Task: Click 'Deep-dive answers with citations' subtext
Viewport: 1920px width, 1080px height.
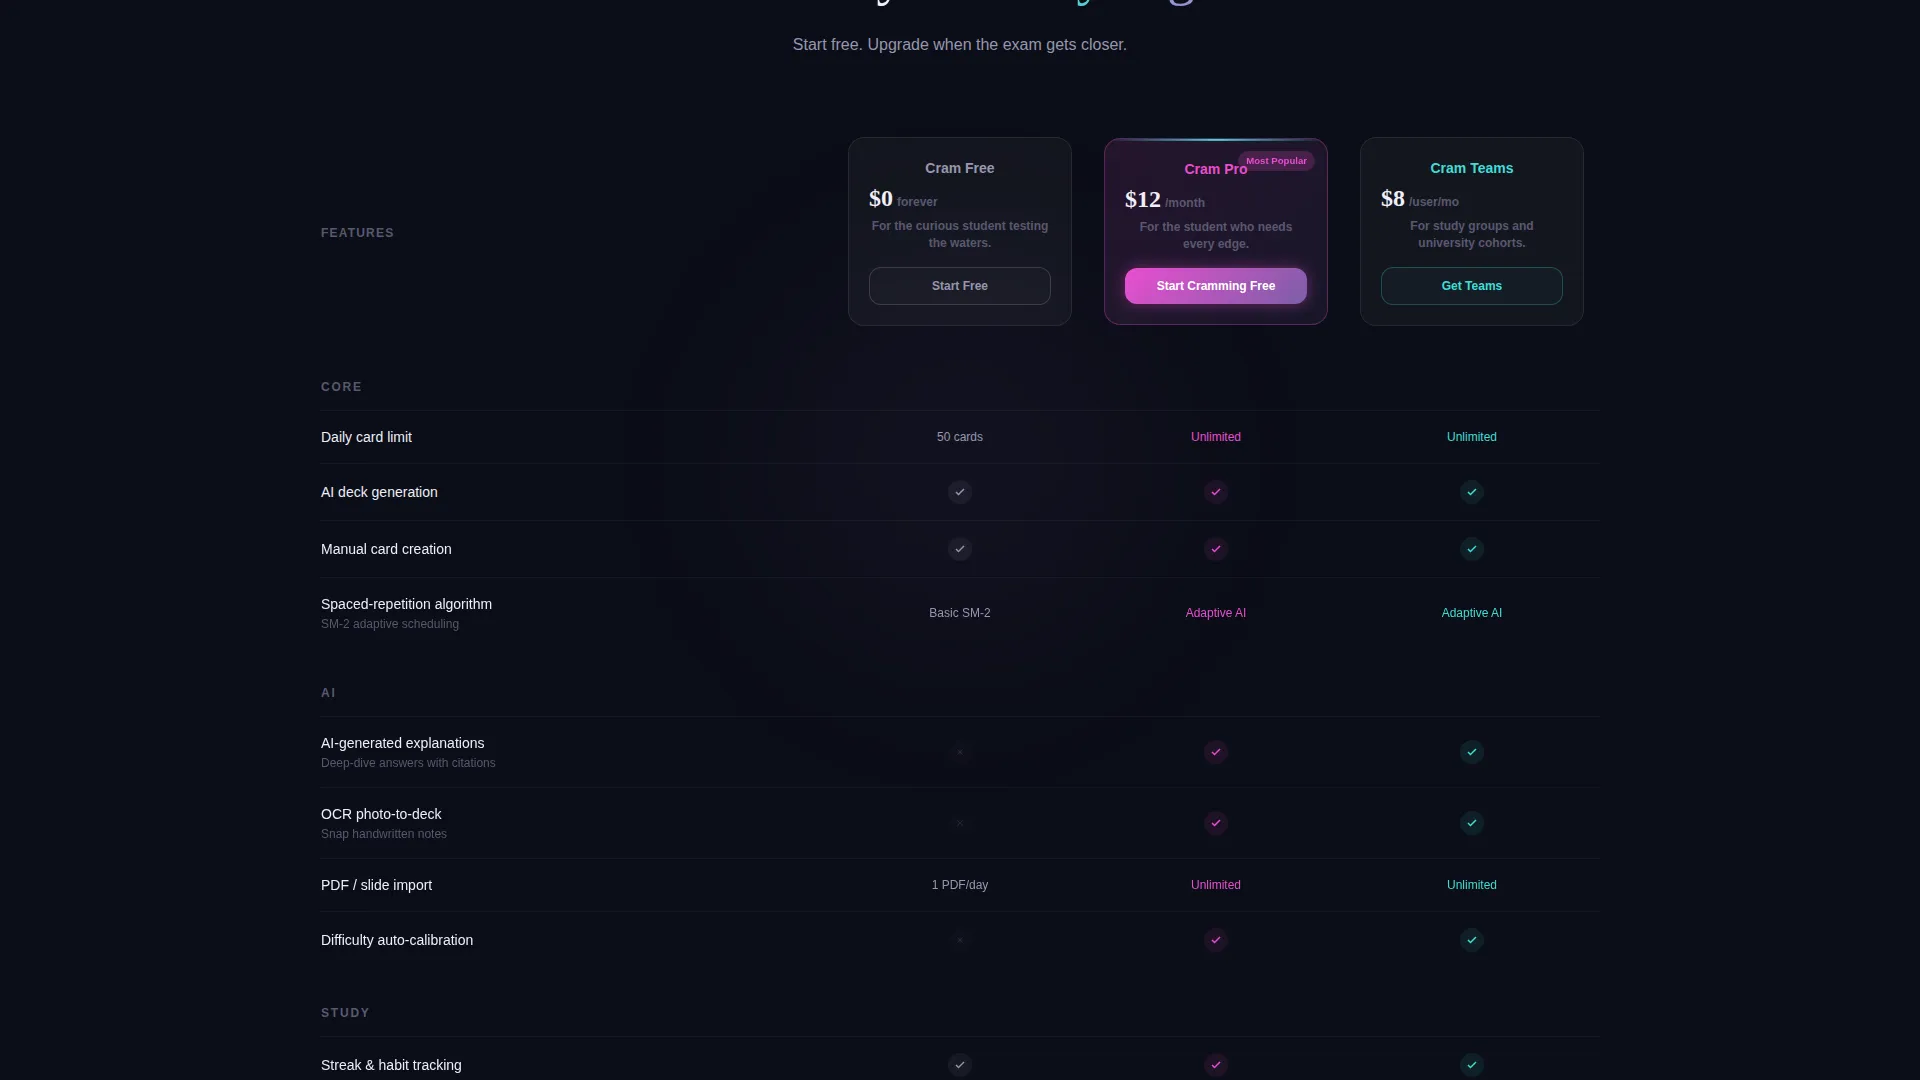Action: pyautogui.click(x=408, y=763)
